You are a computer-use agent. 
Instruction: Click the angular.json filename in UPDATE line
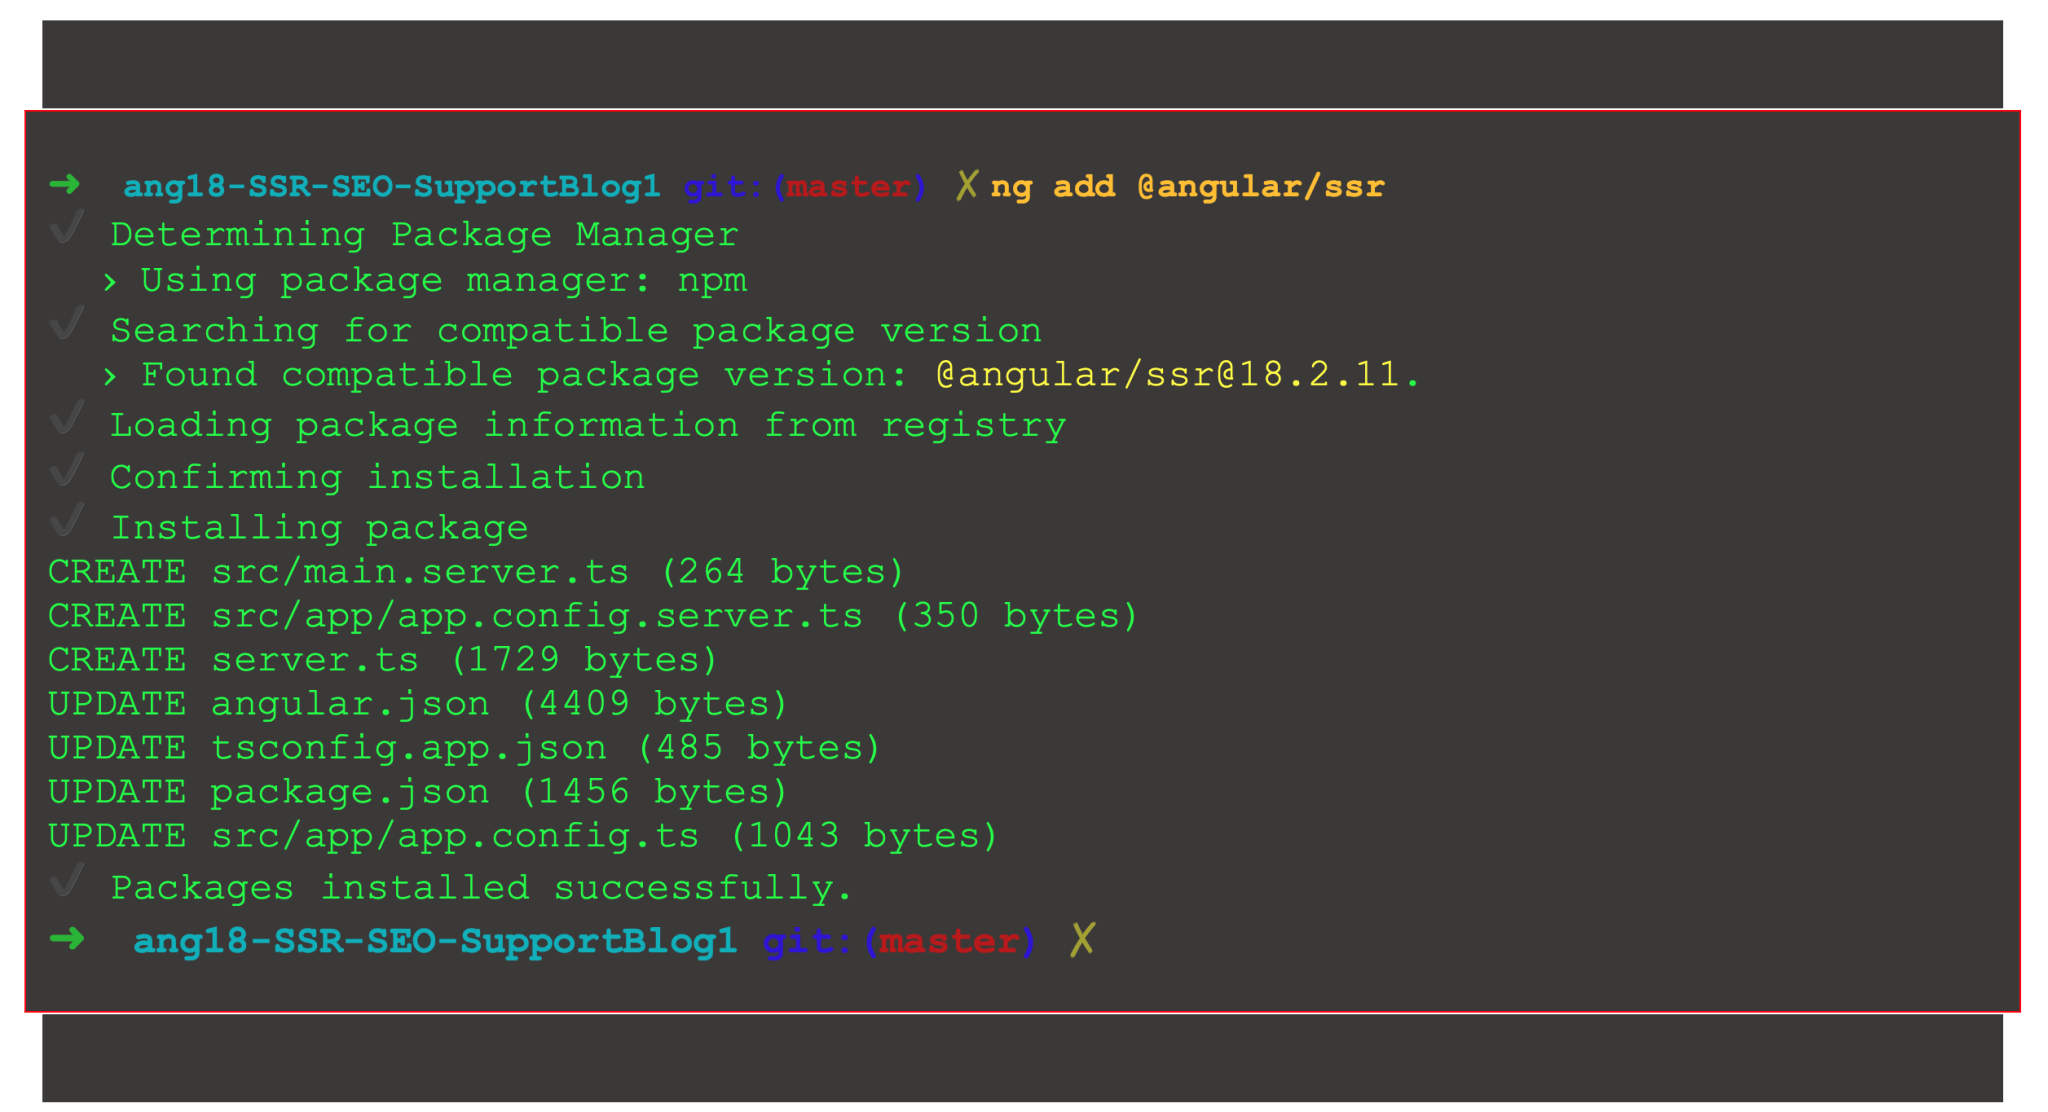coord(350,704)
